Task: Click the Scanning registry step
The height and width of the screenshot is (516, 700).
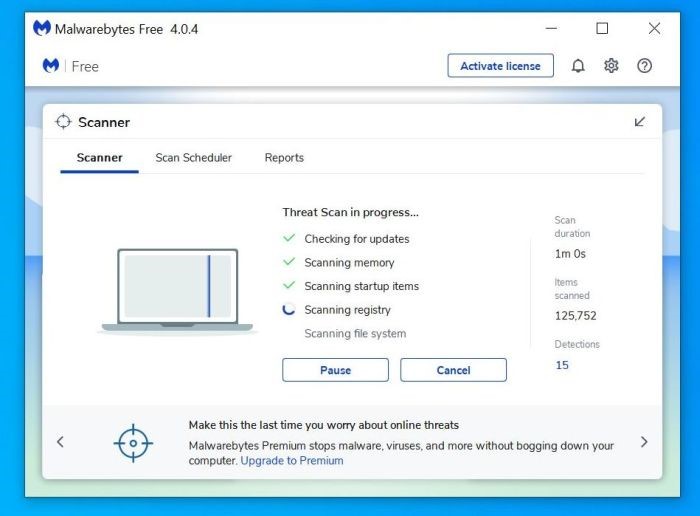Action: tap(347, 310)
